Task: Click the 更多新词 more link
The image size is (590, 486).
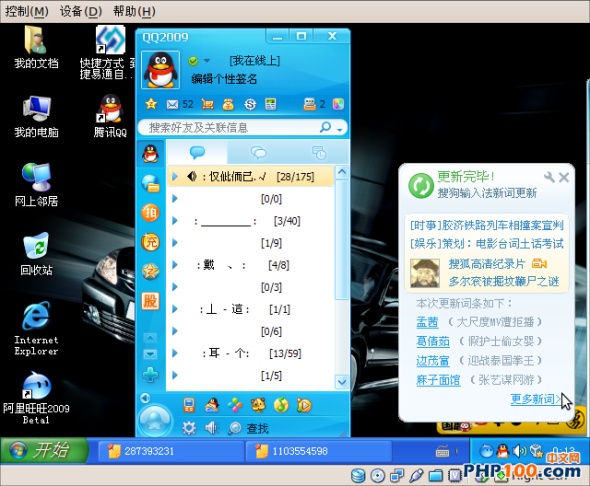Action: point(535,399)
